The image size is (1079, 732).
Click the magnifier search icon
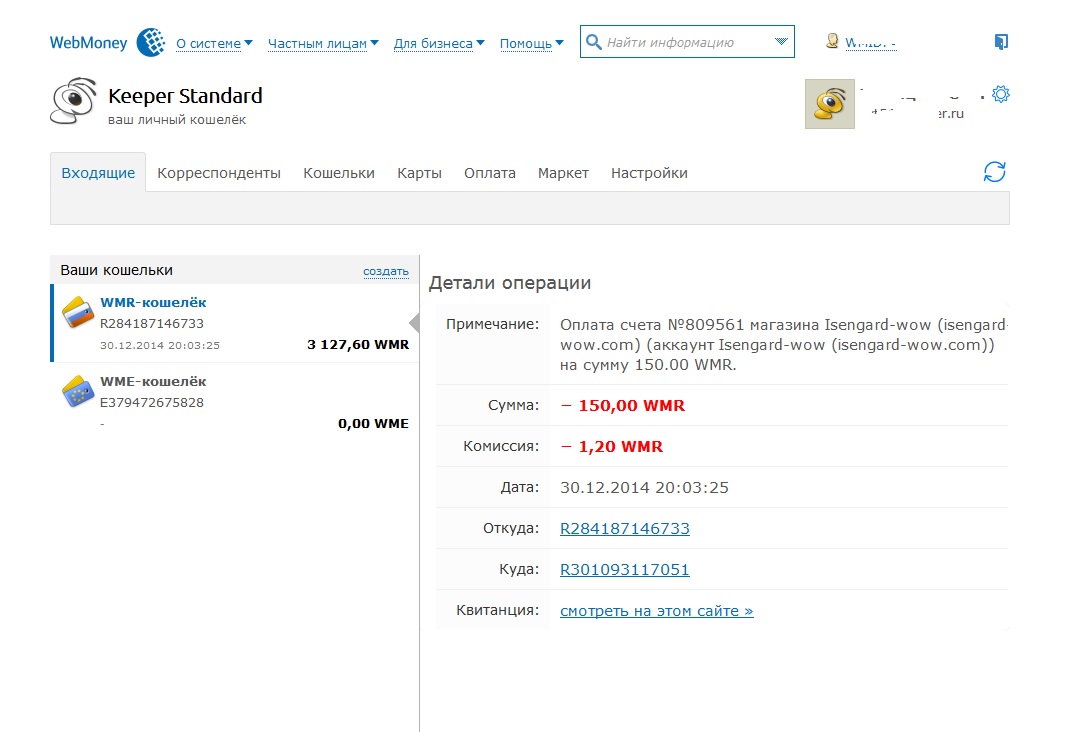click(x=593, y=42)
